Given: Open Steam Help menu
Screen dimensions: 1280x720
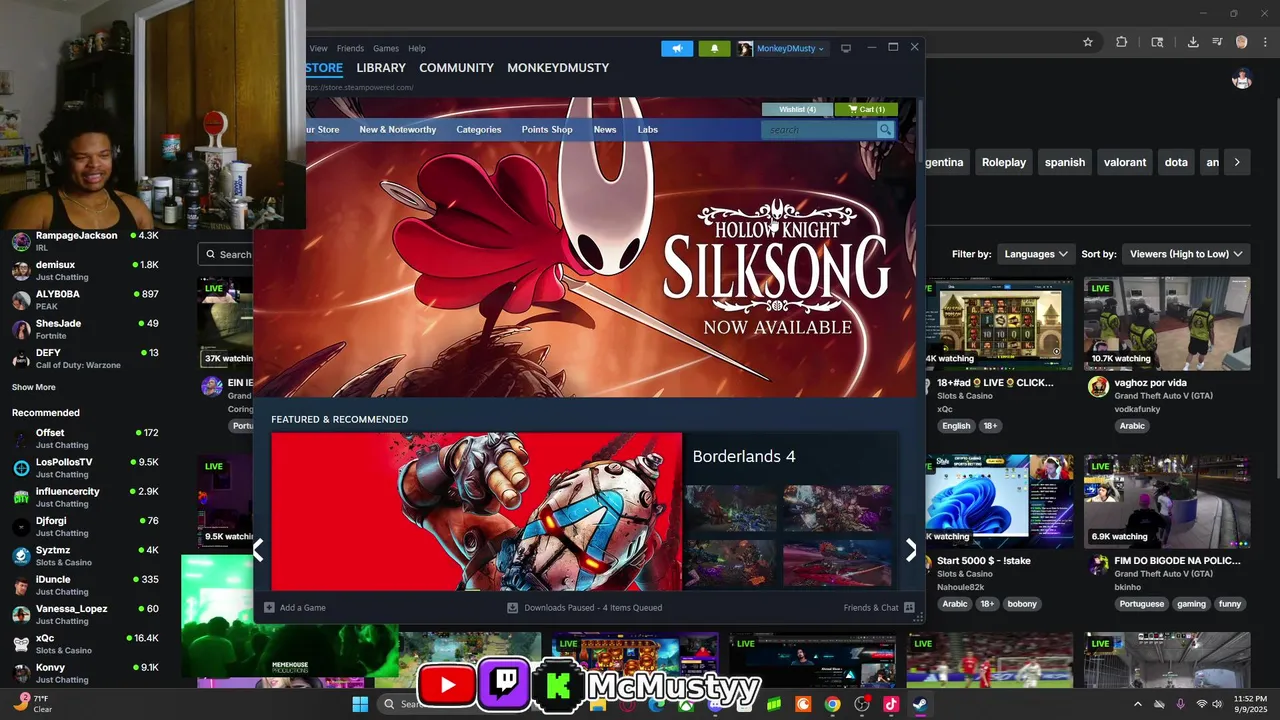Looking at the screenshot, I should (417, 48).
